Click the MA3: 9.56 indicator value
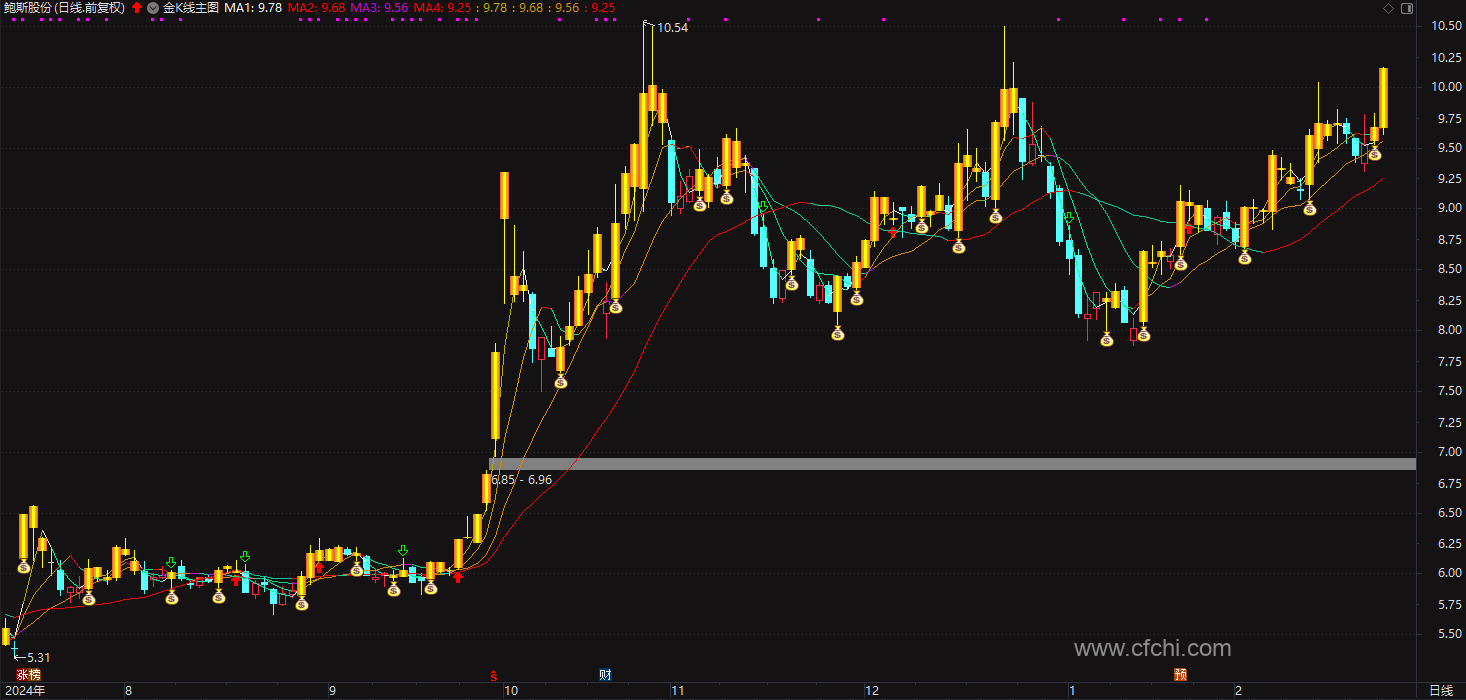Image resolution: width=1466 pixels, height=700 pixels. [379, 7]
